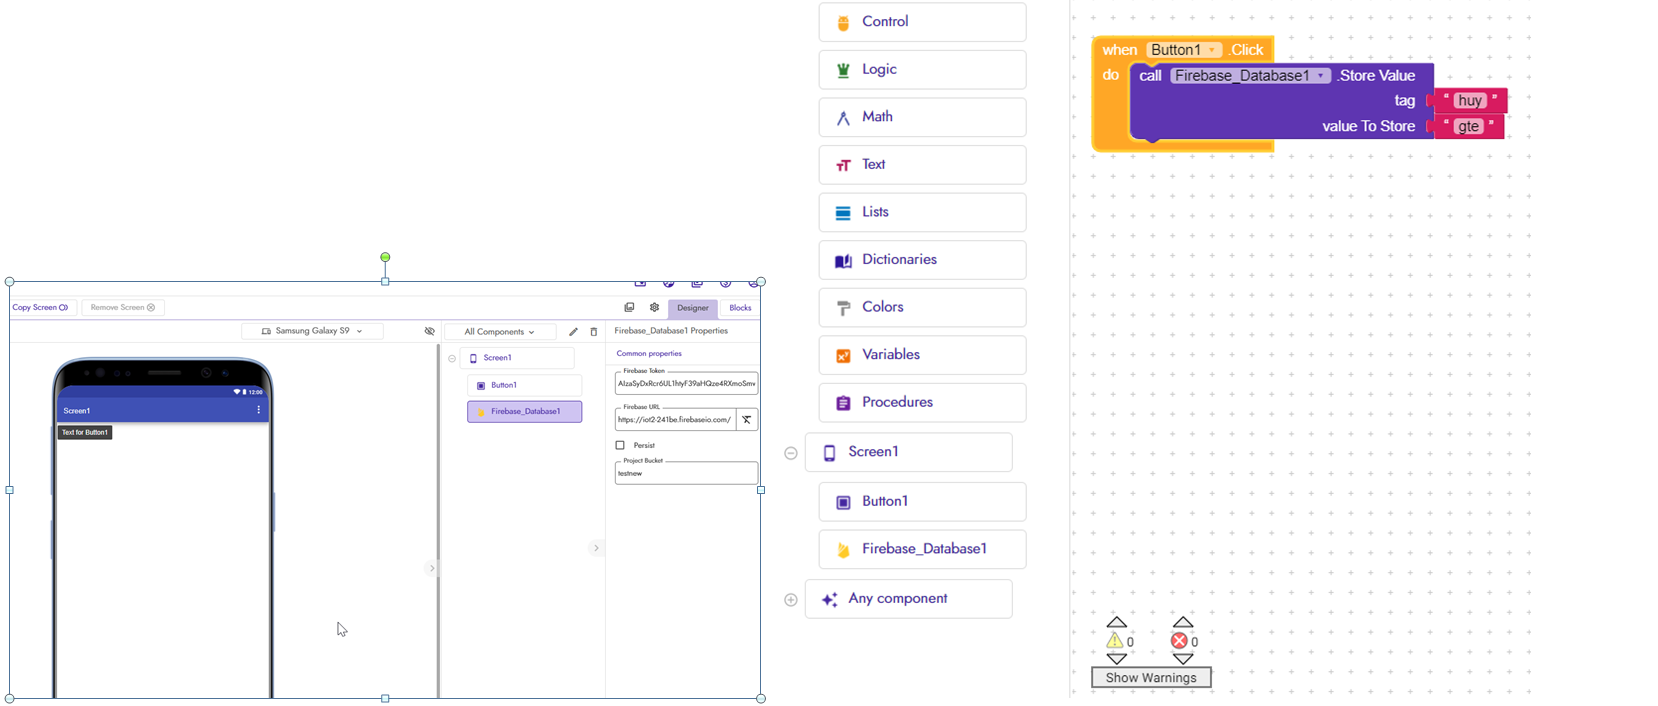Open the Logic blocks category
1658x706 pixels.
tap(921, 70)
